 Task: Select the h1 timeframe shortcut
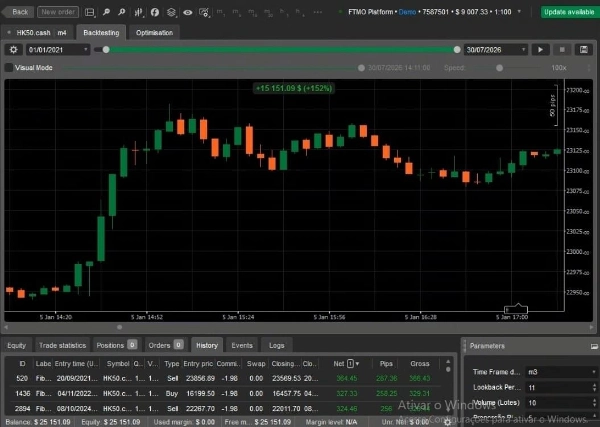[283, 12]
